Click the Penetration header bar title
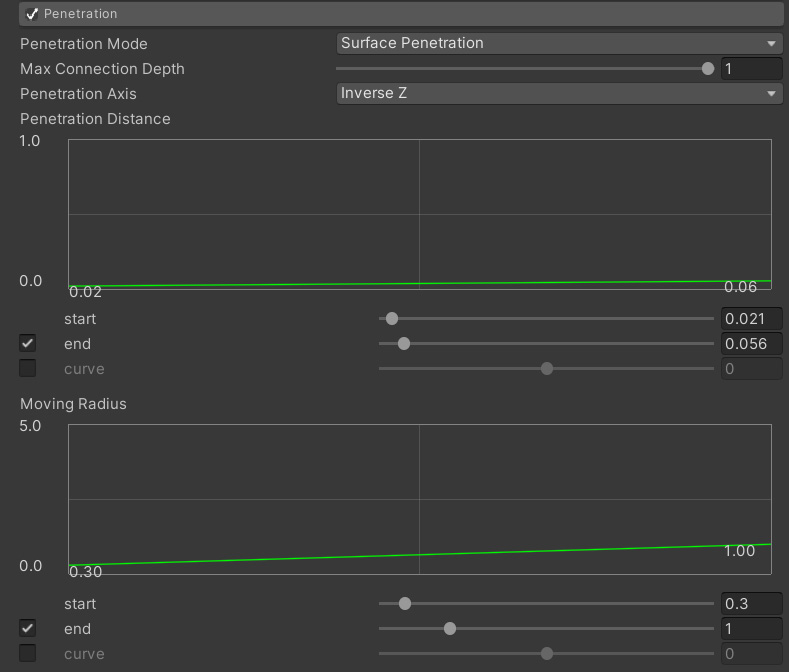The width and height of the screenshot is (789, 672). (x=81, y=14)
